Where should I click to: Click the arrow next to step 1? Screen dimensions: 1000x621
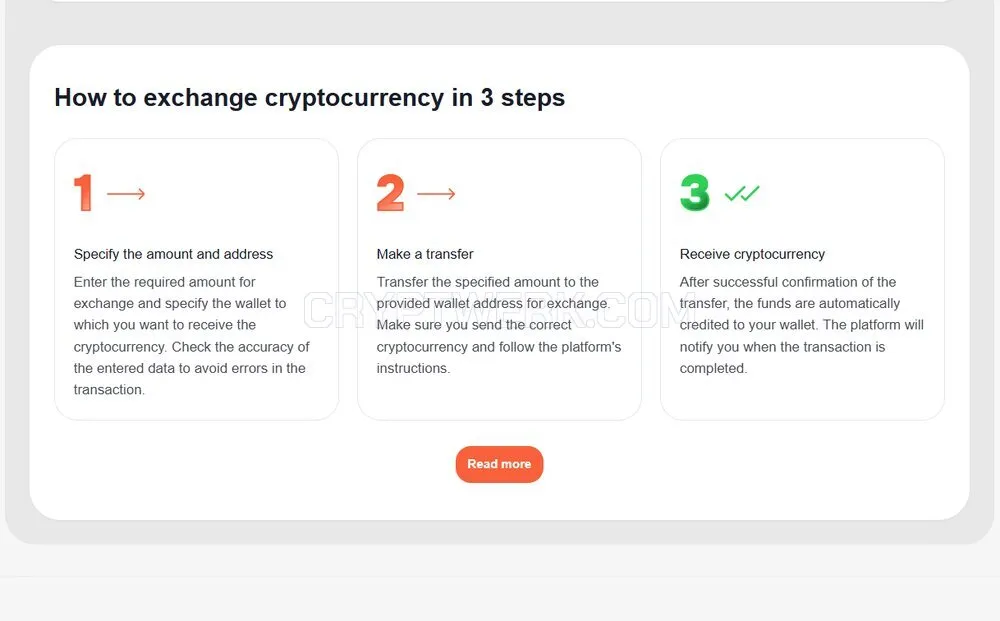click(x=126, y=193)
